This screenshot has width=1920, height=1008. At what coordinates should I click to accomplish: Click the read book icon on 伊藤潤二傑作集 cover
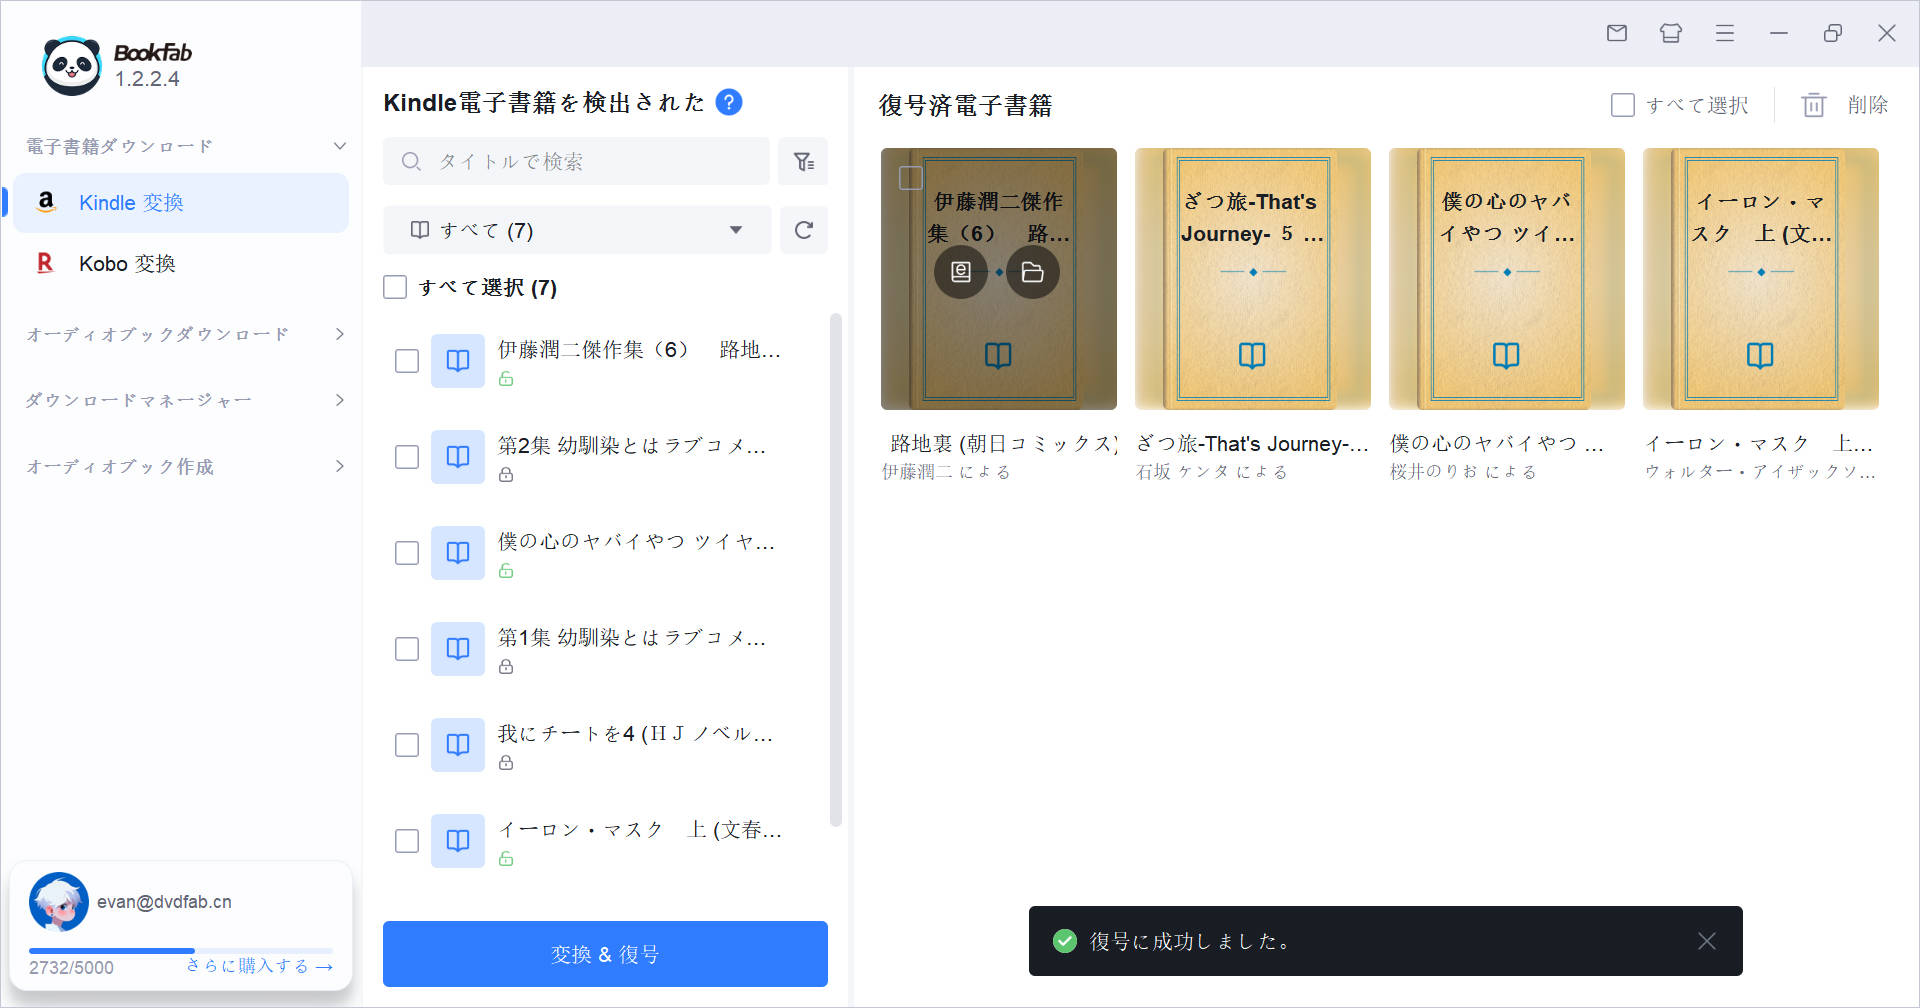[960, 271]
